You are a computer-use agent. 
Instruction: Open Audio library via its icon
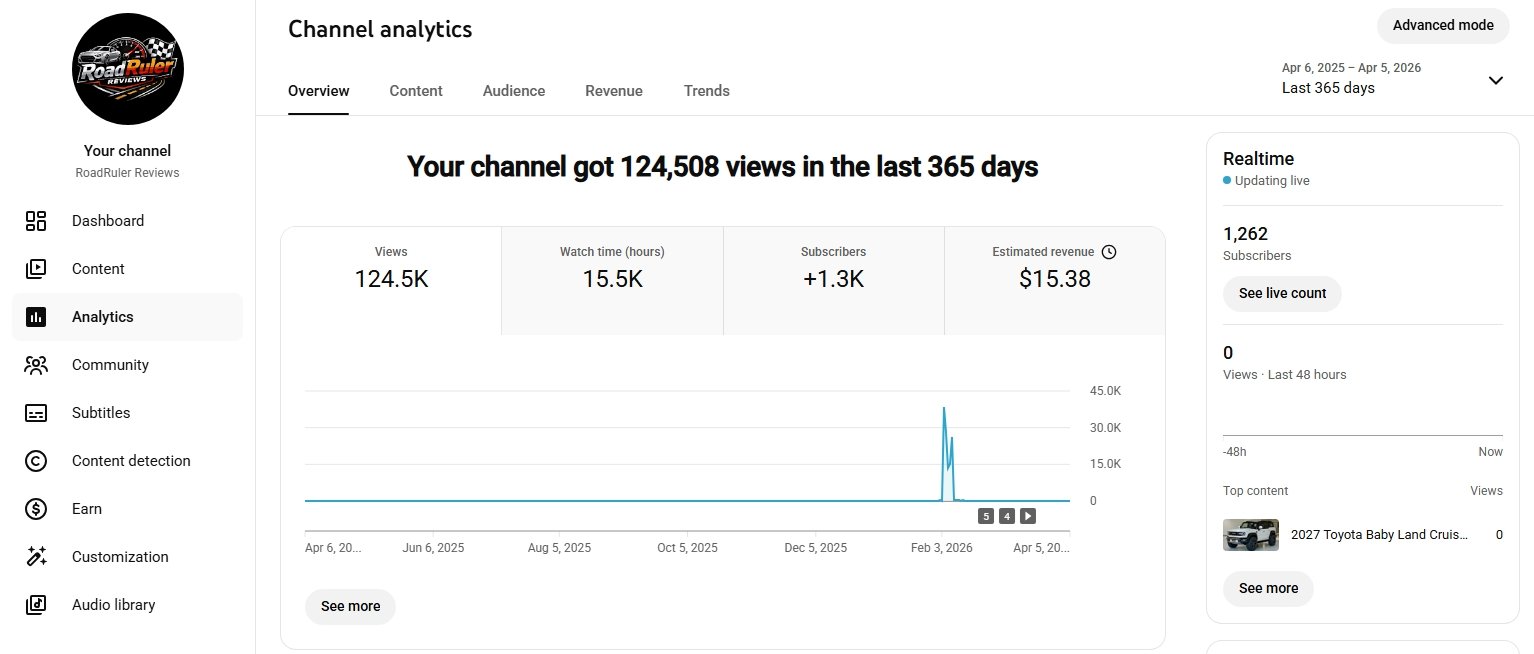36,605
